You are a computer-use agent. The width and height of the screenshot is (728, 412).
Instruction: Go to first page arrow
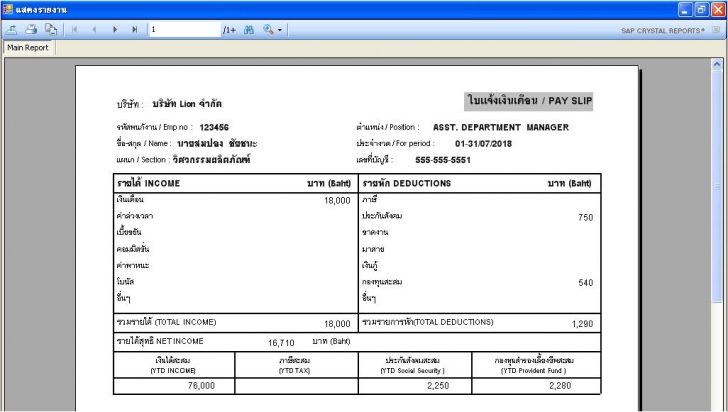point(74,30)
